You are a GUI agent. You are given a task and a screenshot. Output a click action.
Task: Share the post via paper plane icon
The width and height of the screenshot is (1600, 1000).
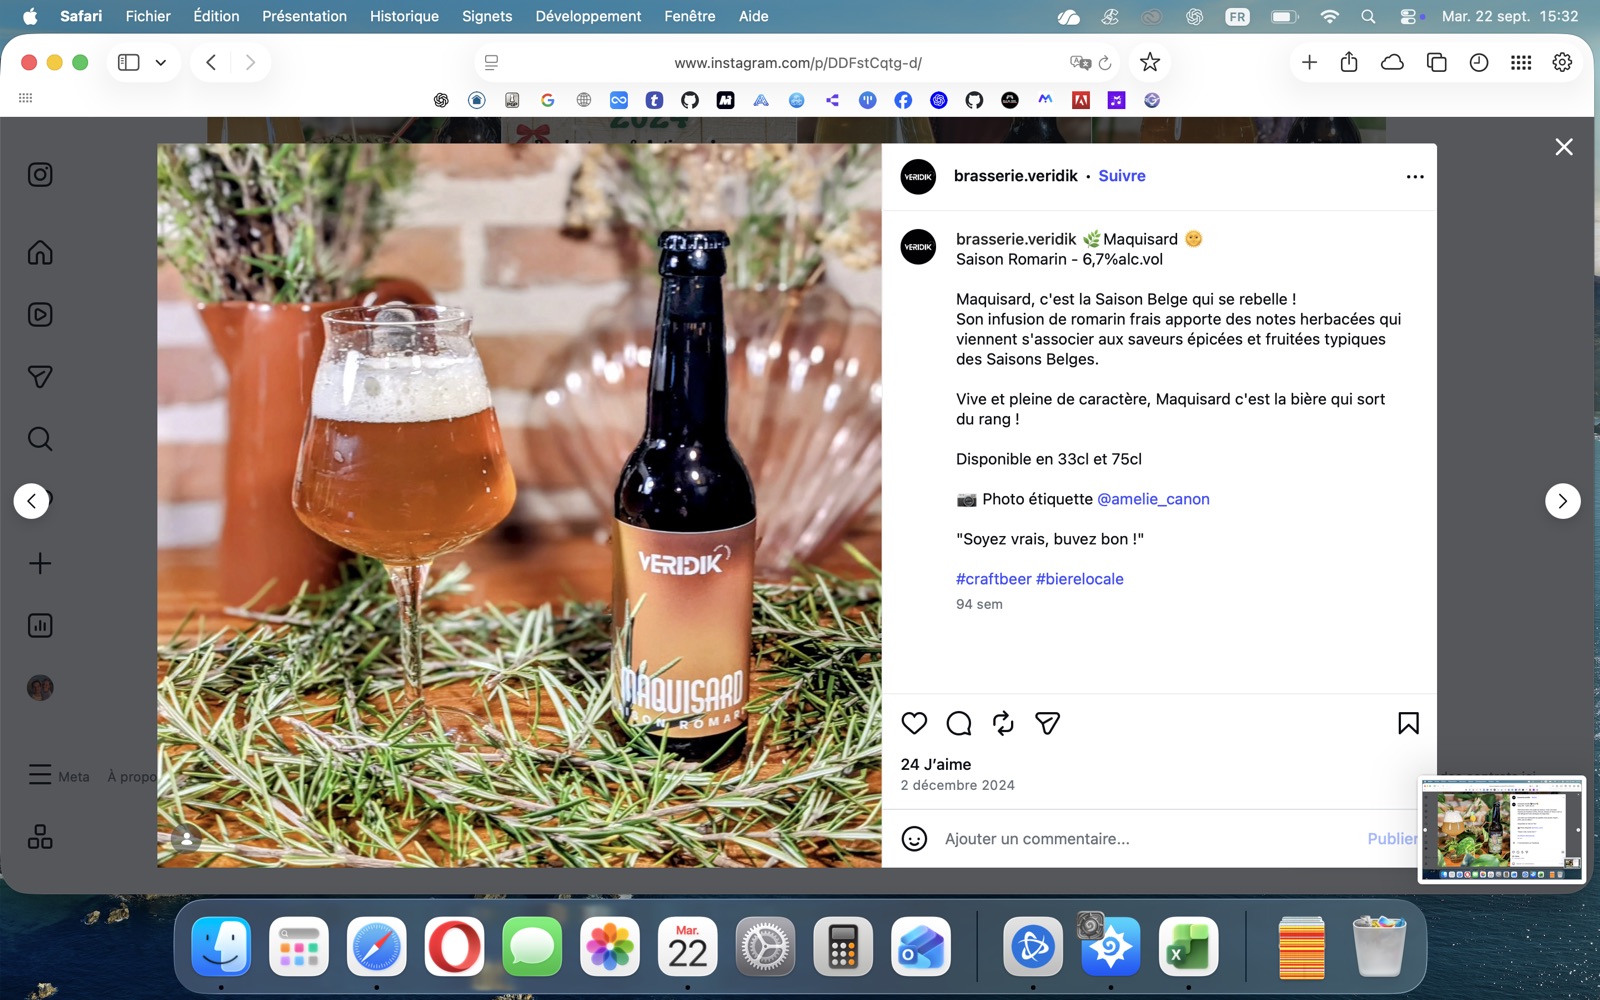(1047, 723)
